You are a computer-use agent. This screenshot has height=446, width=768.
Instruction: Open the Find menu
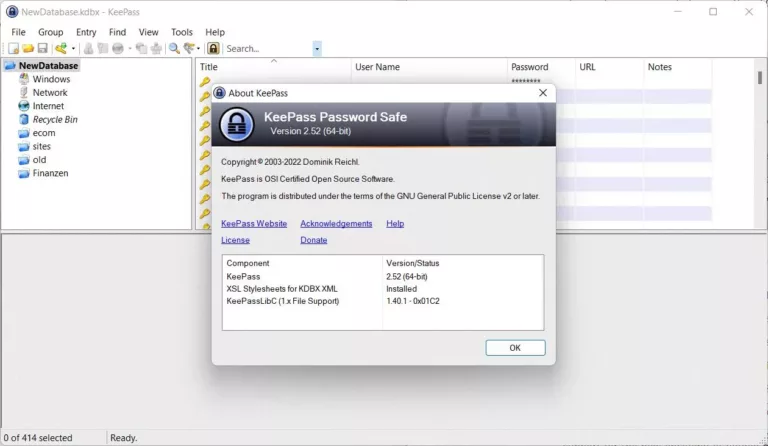coord(117,32)
